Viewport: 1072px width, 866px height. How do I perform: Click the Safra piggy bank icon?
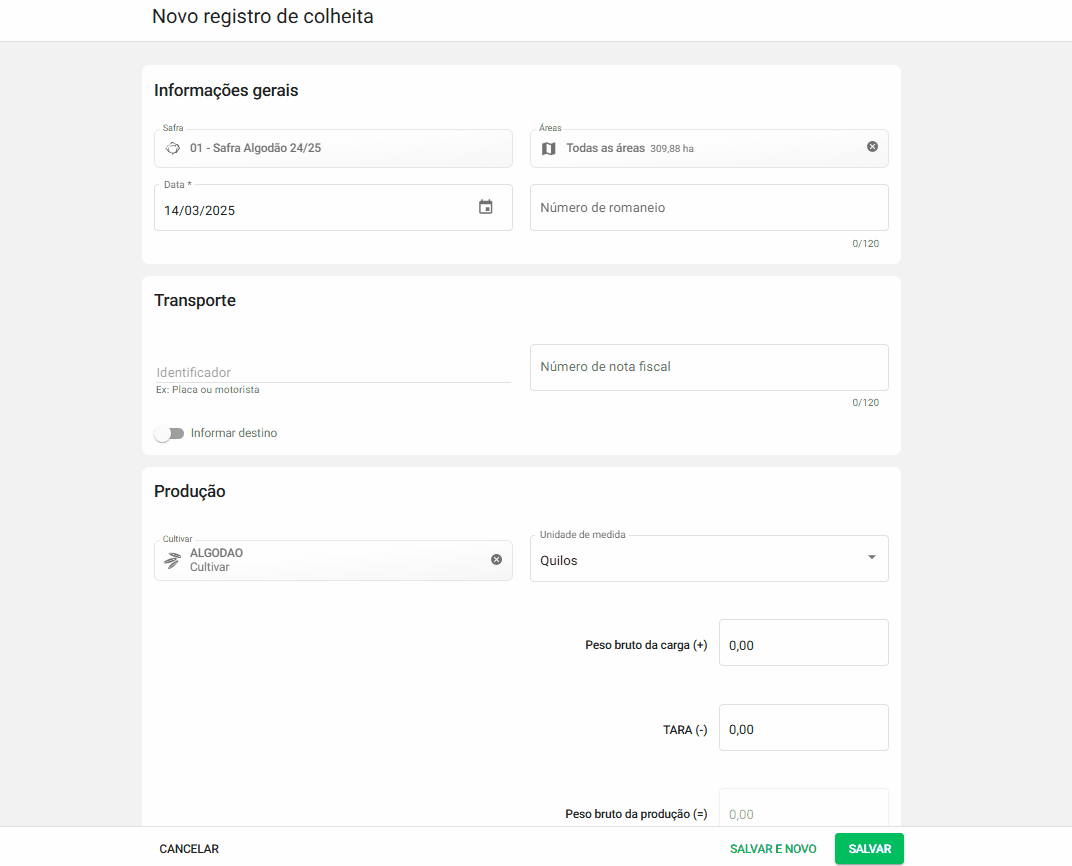coord(173,148)
